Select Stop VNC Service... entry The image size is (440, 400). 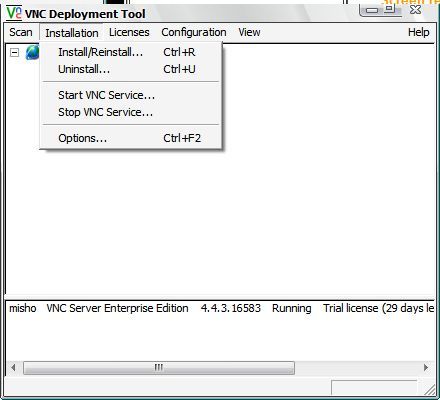[131, 112]
